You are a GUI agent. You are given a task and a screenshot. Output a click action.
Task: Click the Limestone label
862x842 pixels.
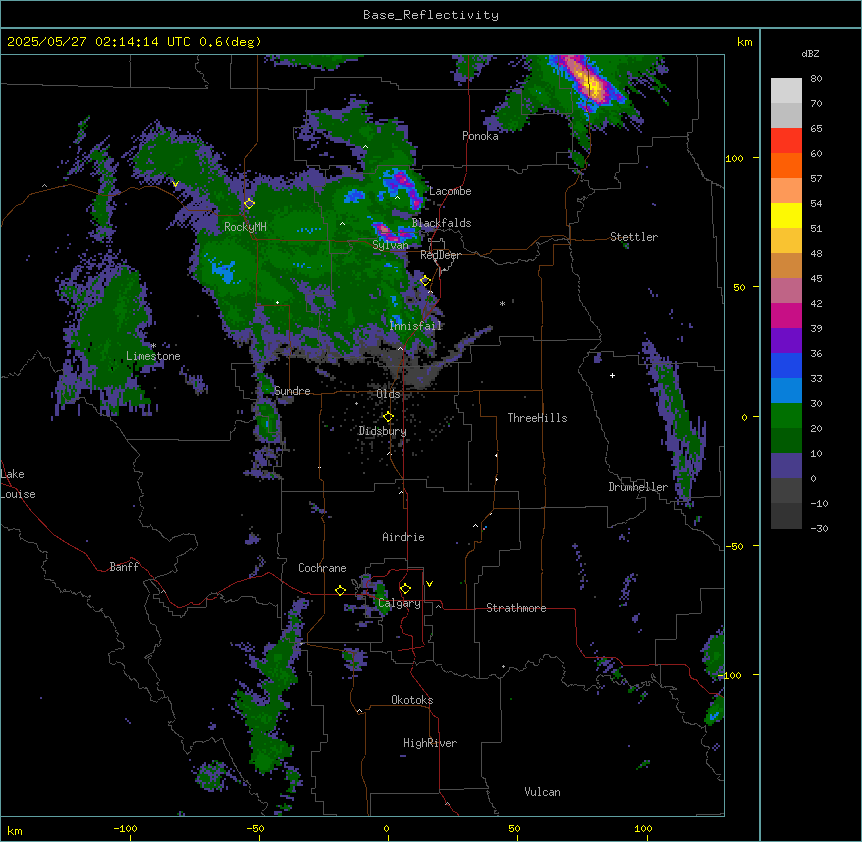153,356
